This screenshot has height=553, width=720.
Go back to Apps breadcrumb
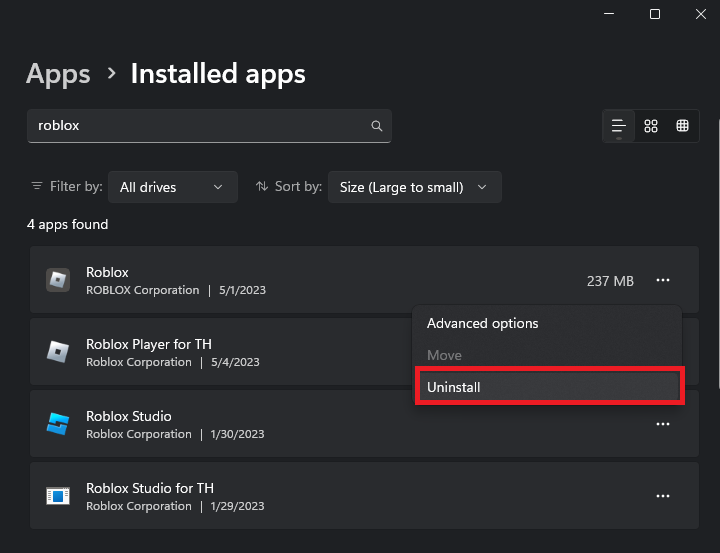coord(58,74)
